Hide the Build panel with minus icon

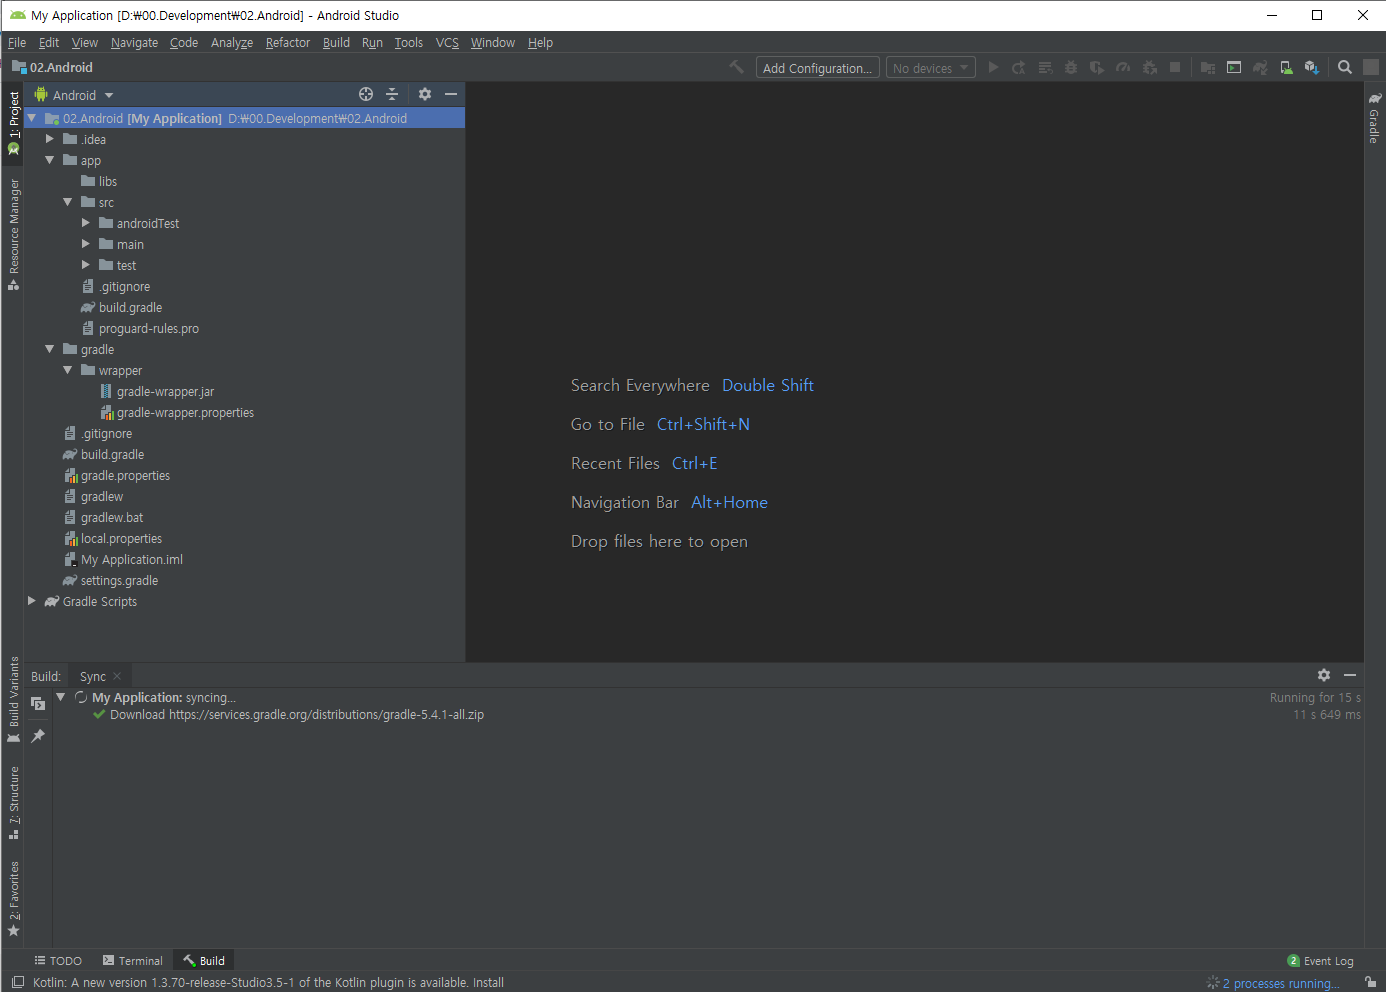coord(1350,675)
